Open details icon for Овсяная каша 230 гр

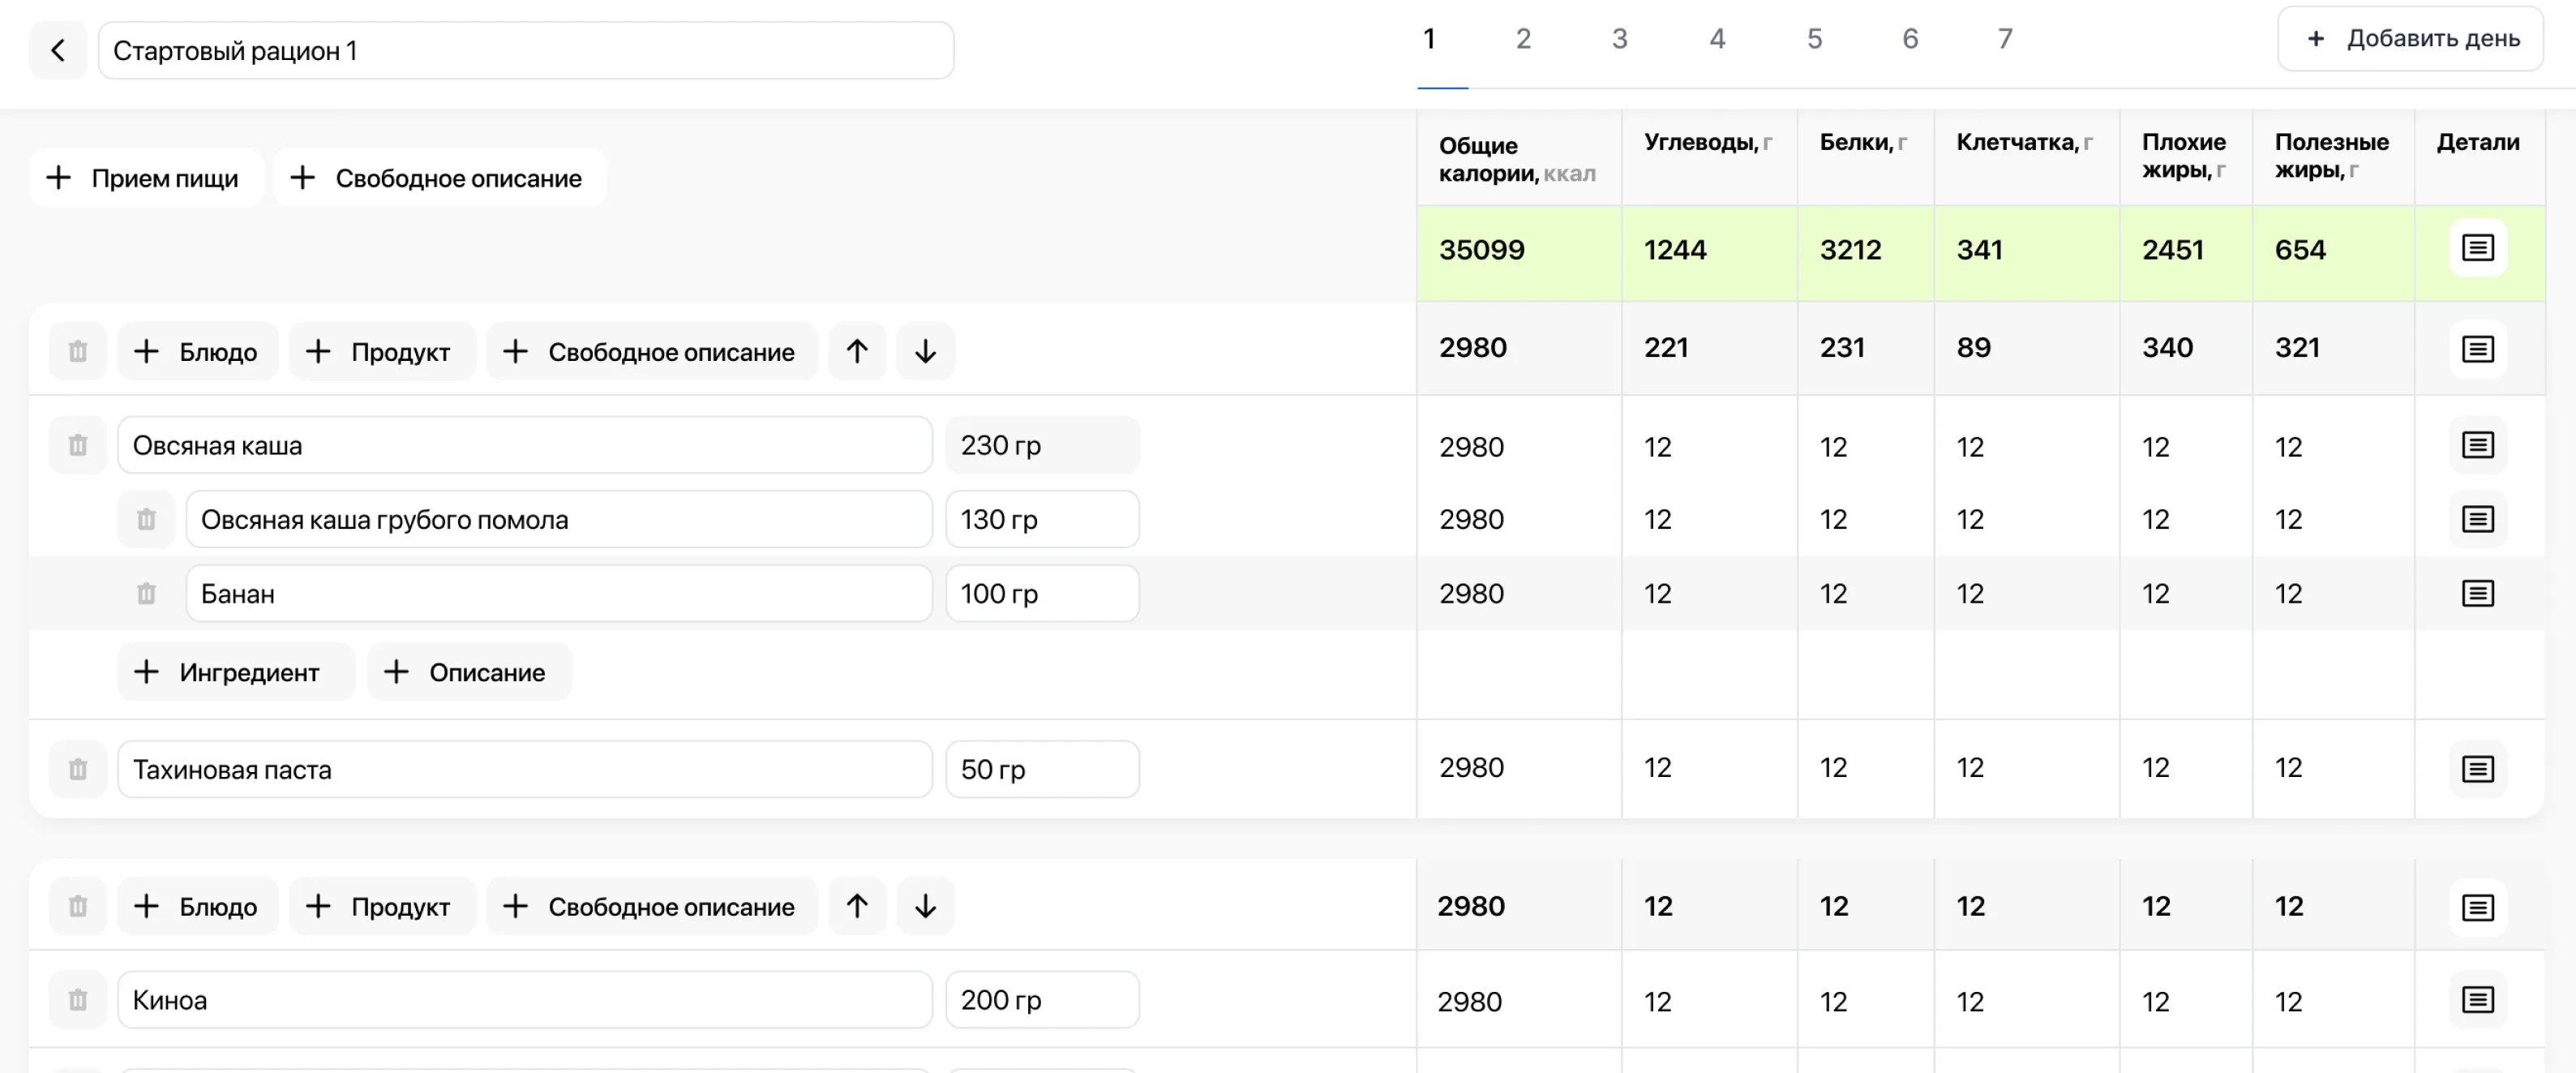(2477, 445)
